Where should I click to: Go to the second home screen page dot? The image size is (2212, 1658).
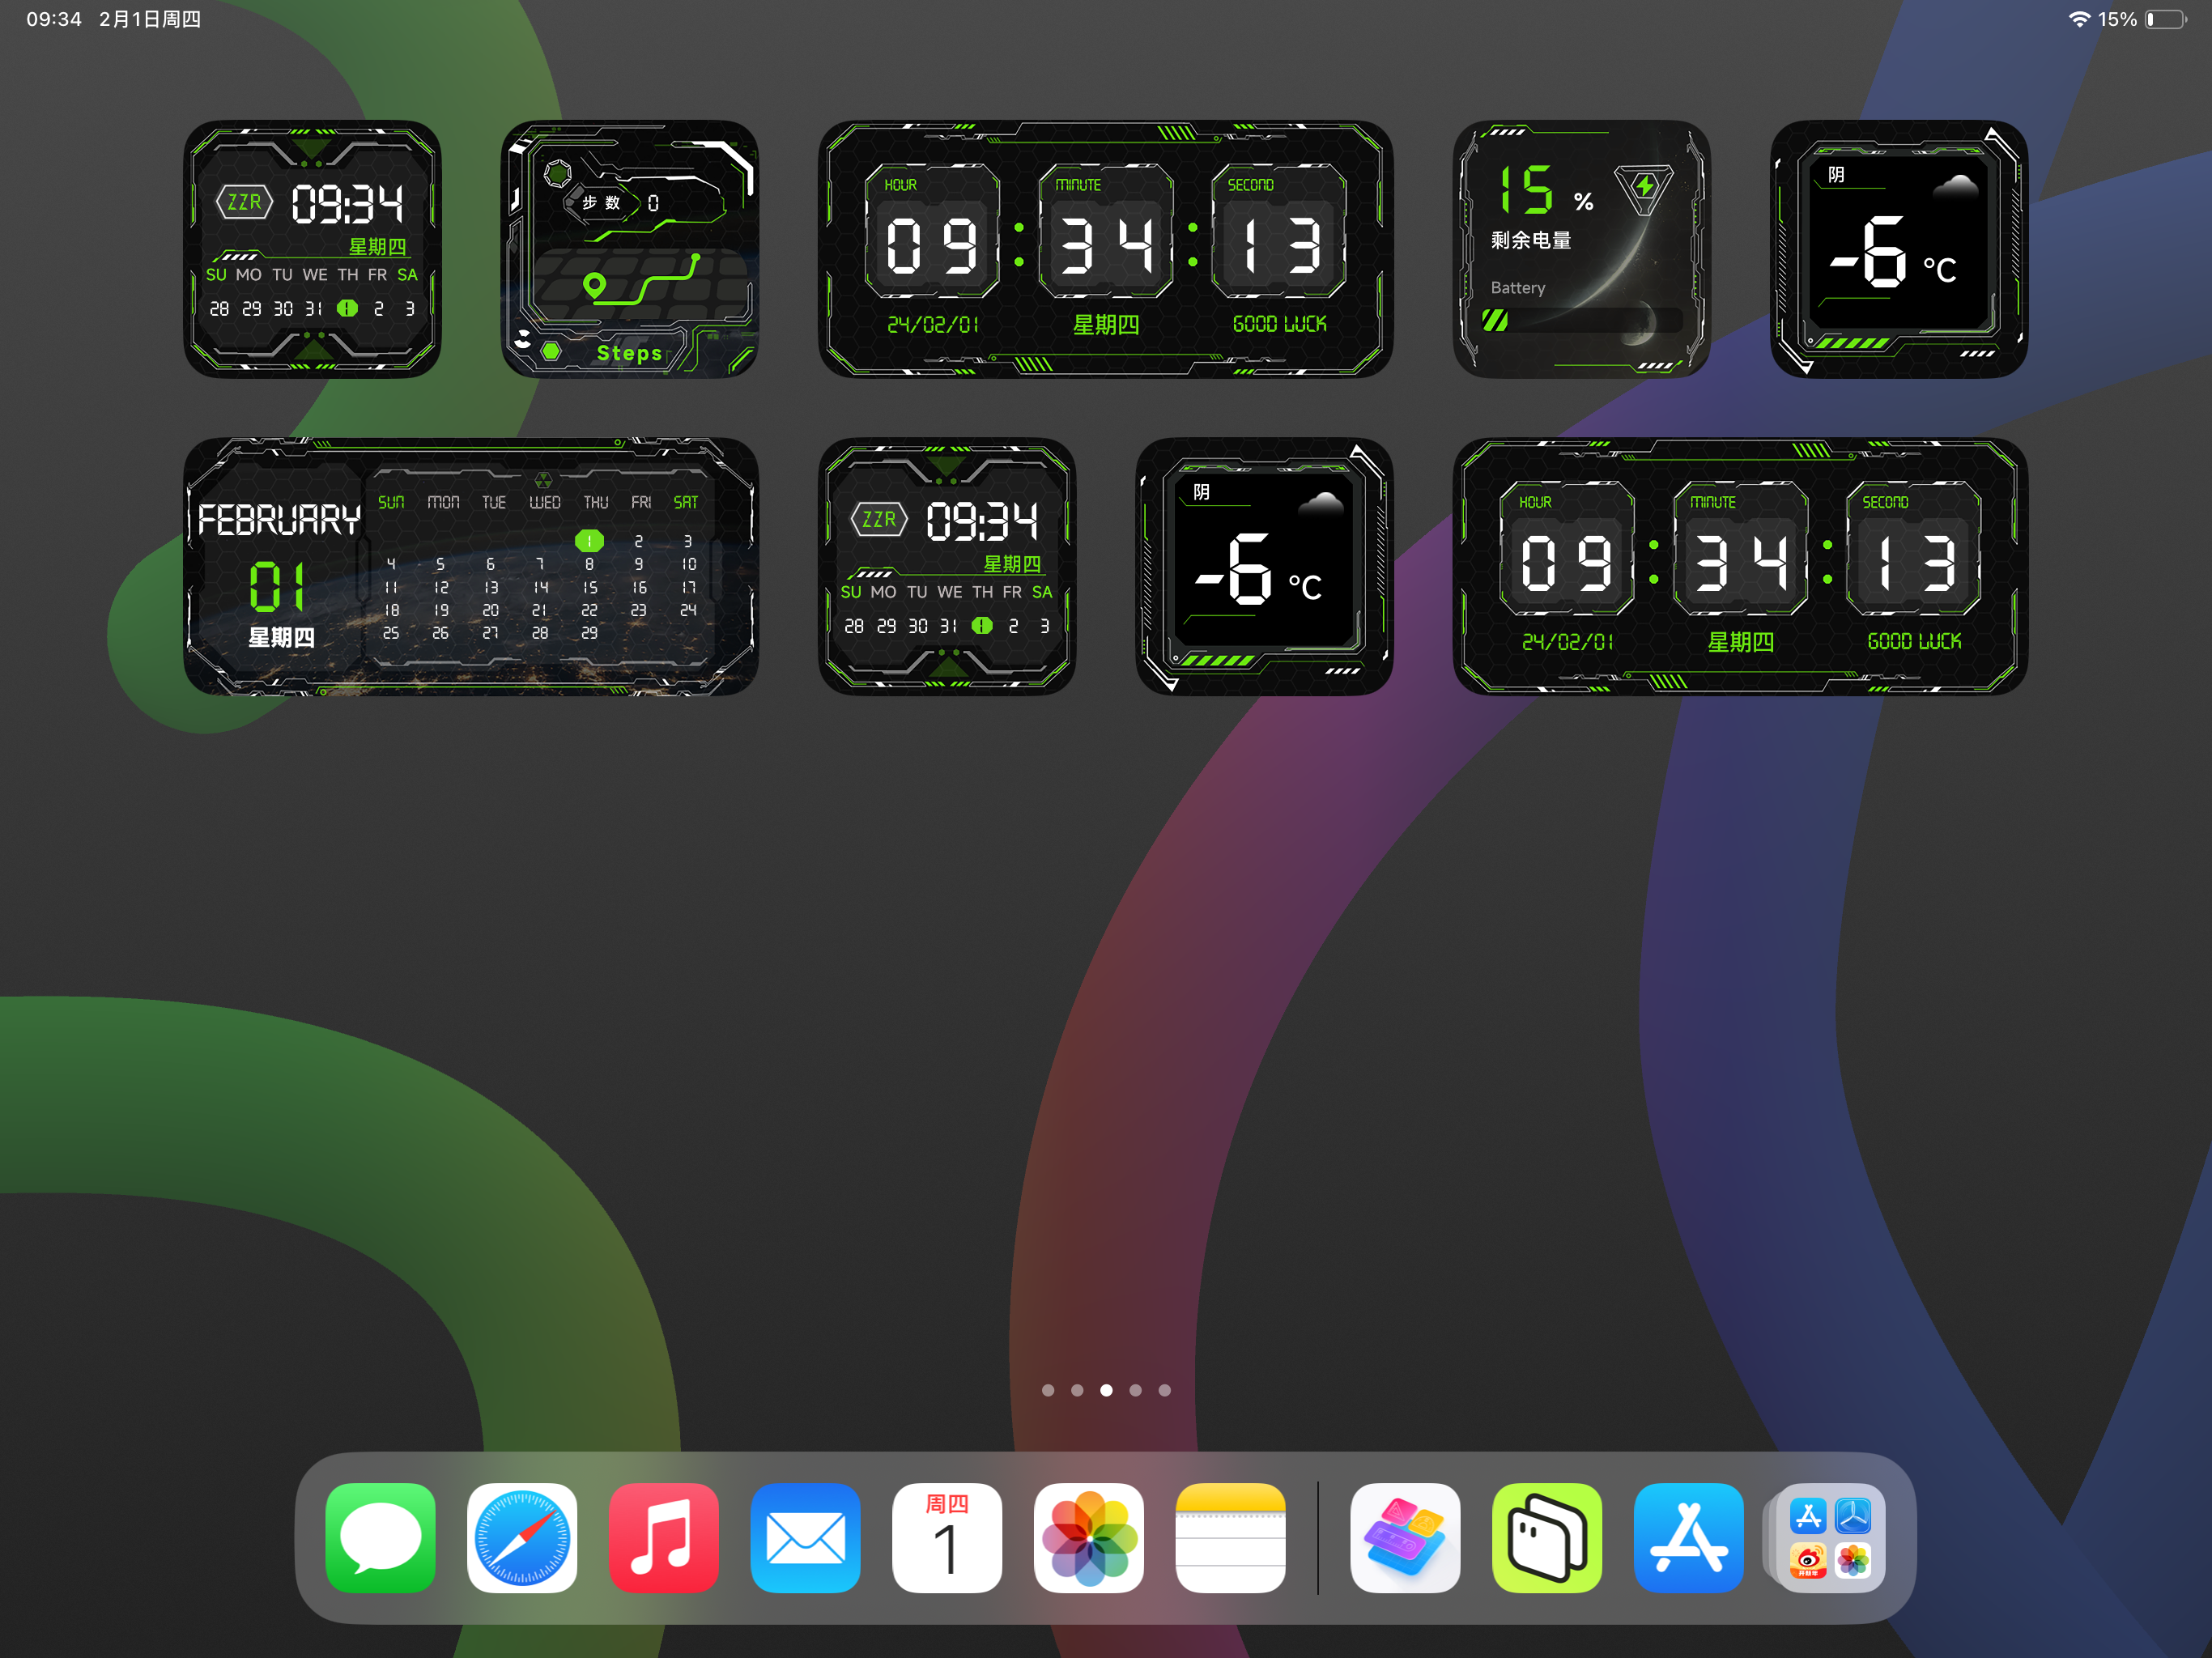pos(1077,1390)
